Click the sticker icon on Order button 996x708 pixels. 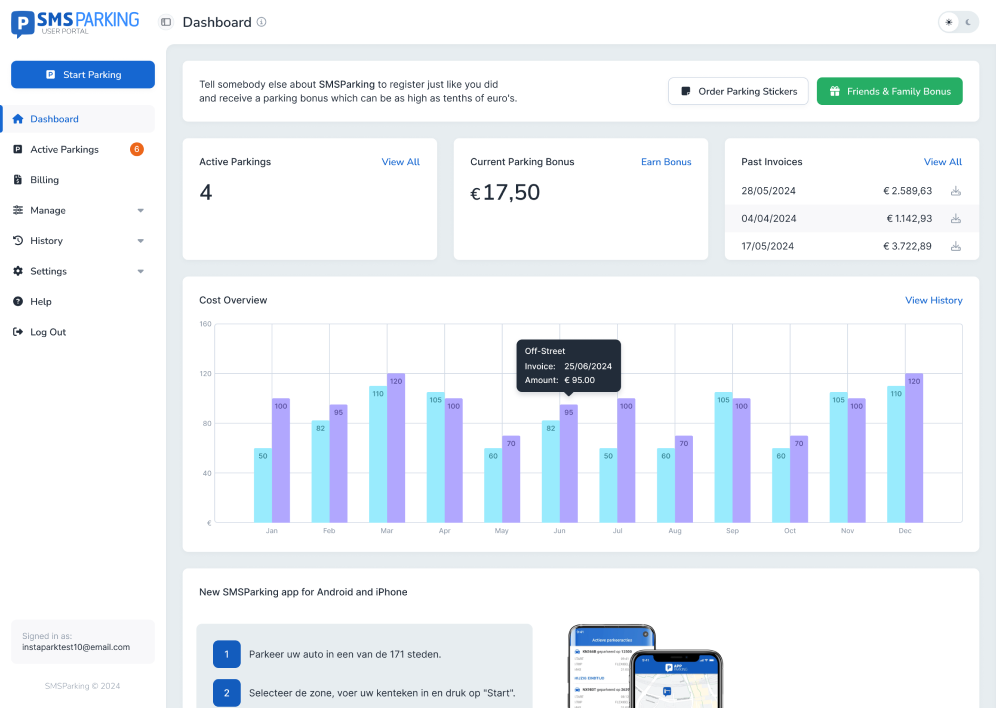click(685, 91)
